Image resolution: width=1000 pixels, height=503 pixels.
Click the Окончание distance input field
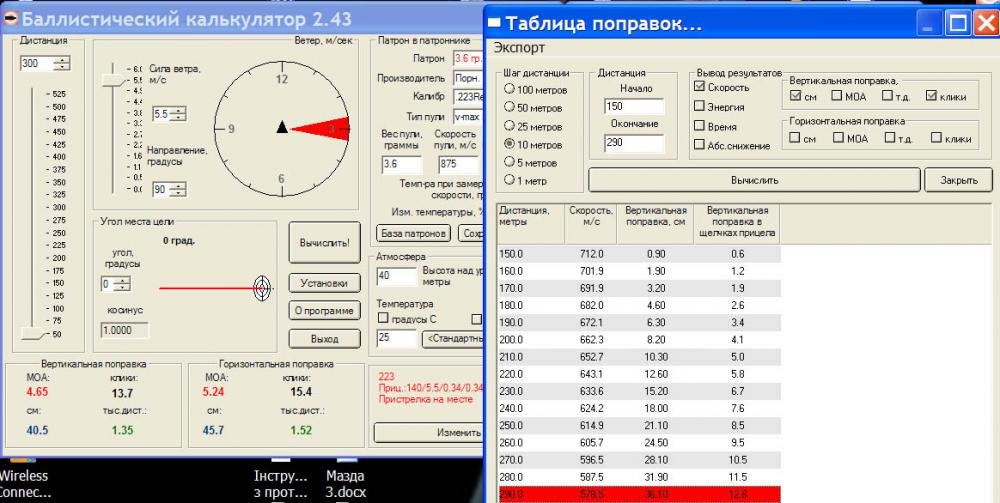633,143
